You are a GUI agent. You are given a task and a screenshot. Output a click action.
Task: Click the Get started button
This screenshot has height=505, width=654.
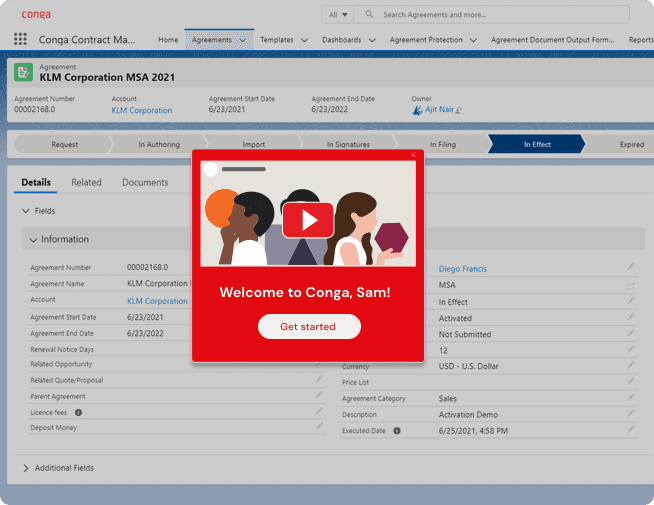pyautogui.click(x=309, y=327)
